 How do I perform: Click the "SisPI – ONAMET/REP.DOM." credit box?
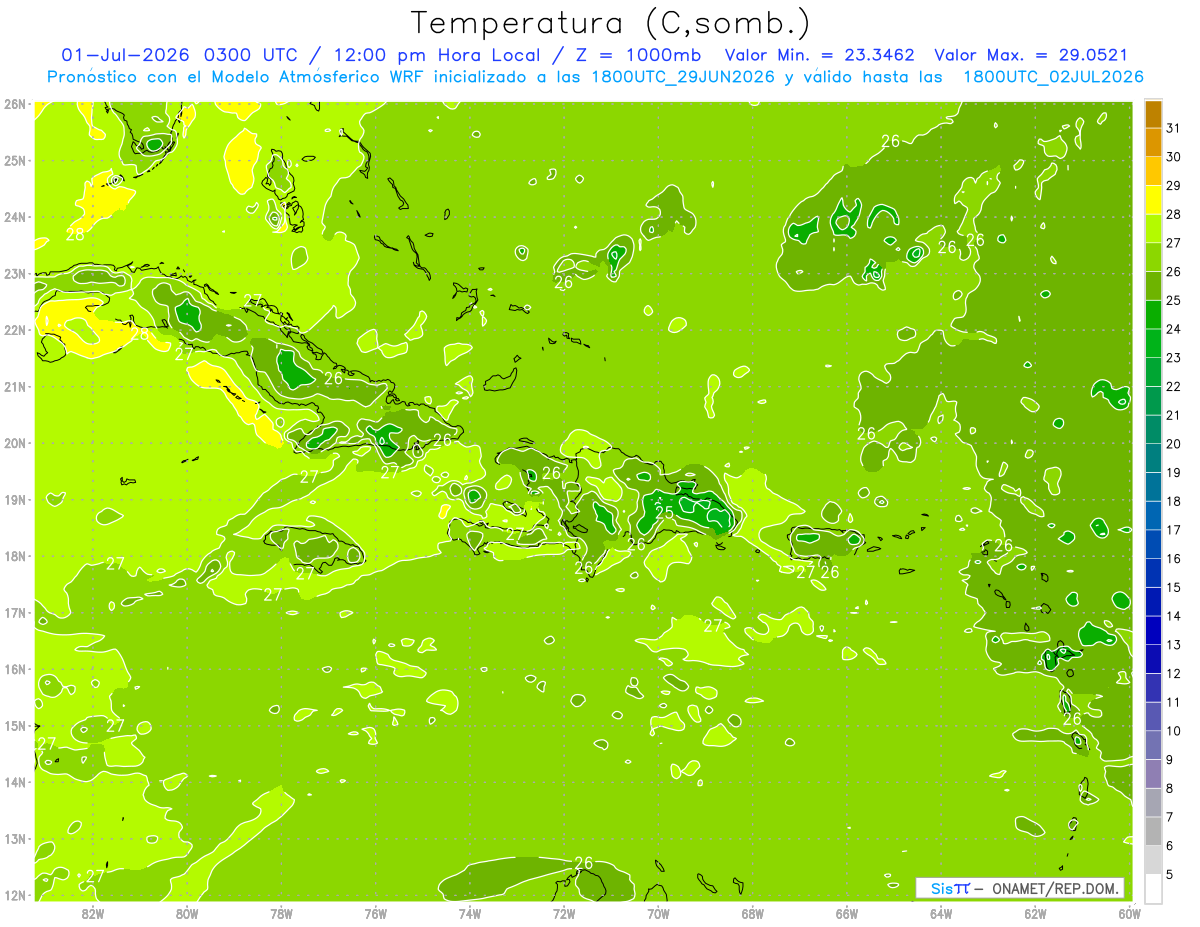pyautogui.click(x=1020, y=888)
